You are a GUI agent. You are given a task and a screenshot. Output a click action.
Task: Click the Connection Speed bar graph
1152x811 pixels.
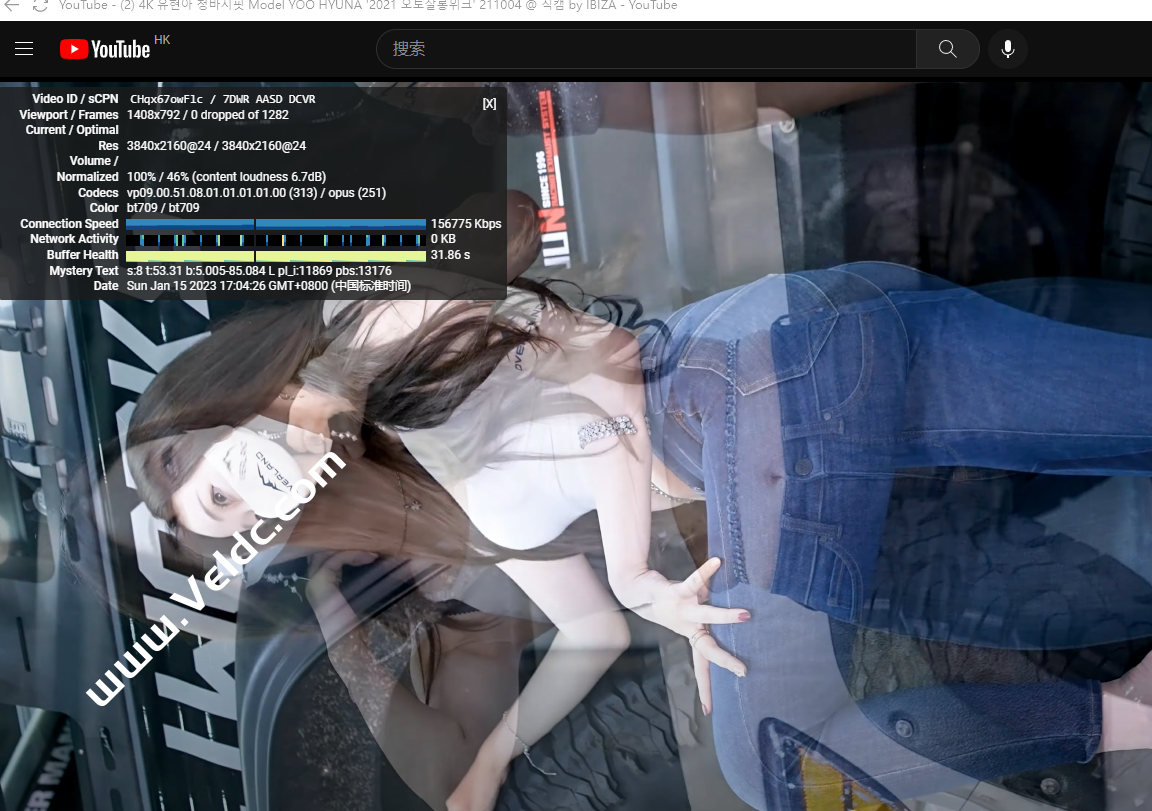(x=276, y=224)
